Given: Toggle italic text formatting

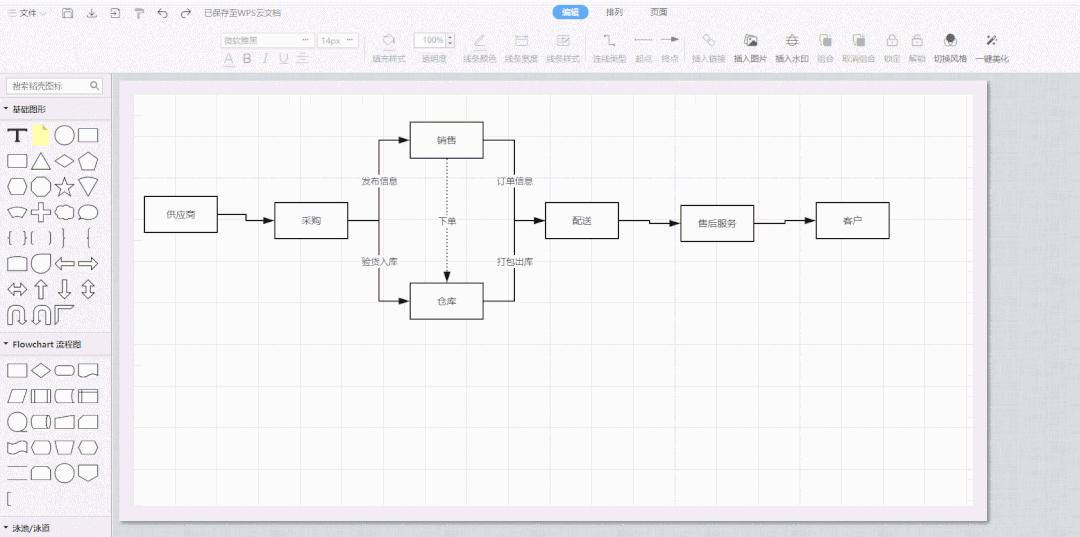Looking at the screenshot, I should (x=265, y=59).
